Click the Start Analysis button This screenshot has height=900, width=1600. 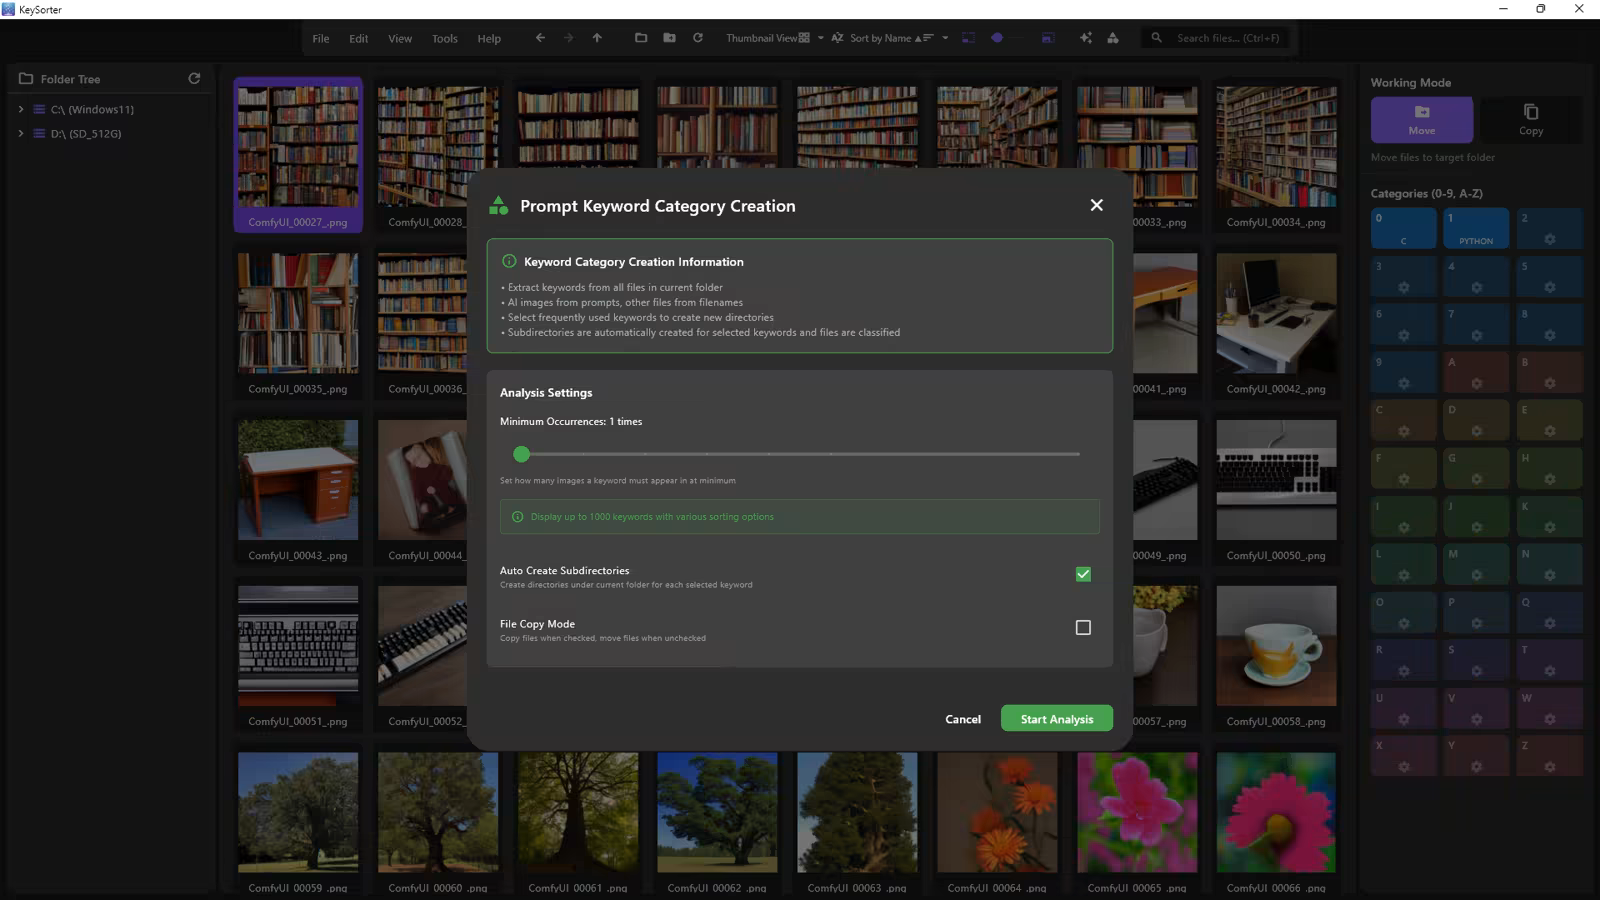pyautogui.click(x=1056, y=719)
